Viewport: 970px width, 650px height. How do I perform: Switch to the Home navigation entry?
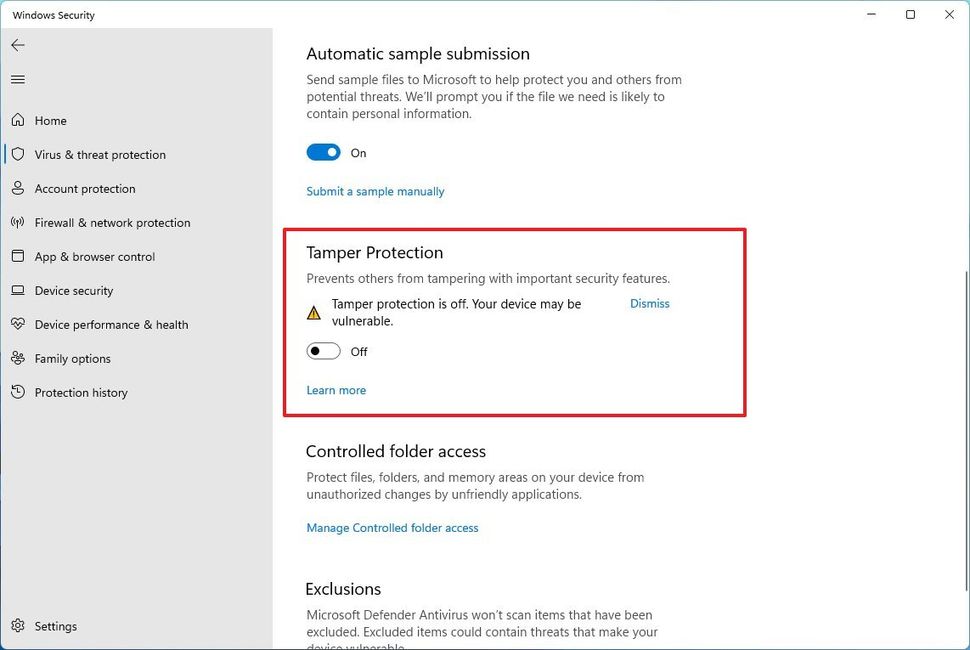[50, 120]
